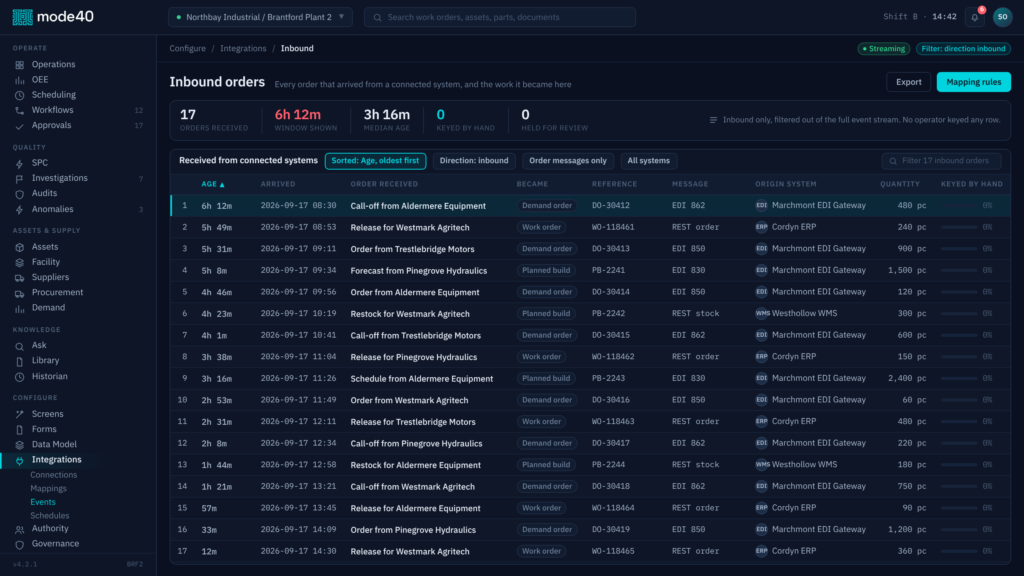The height and width of the screenshot is (576, 1024).
Task: Click the Assets cube sidebar icon
Action: (x=20, y=248)
